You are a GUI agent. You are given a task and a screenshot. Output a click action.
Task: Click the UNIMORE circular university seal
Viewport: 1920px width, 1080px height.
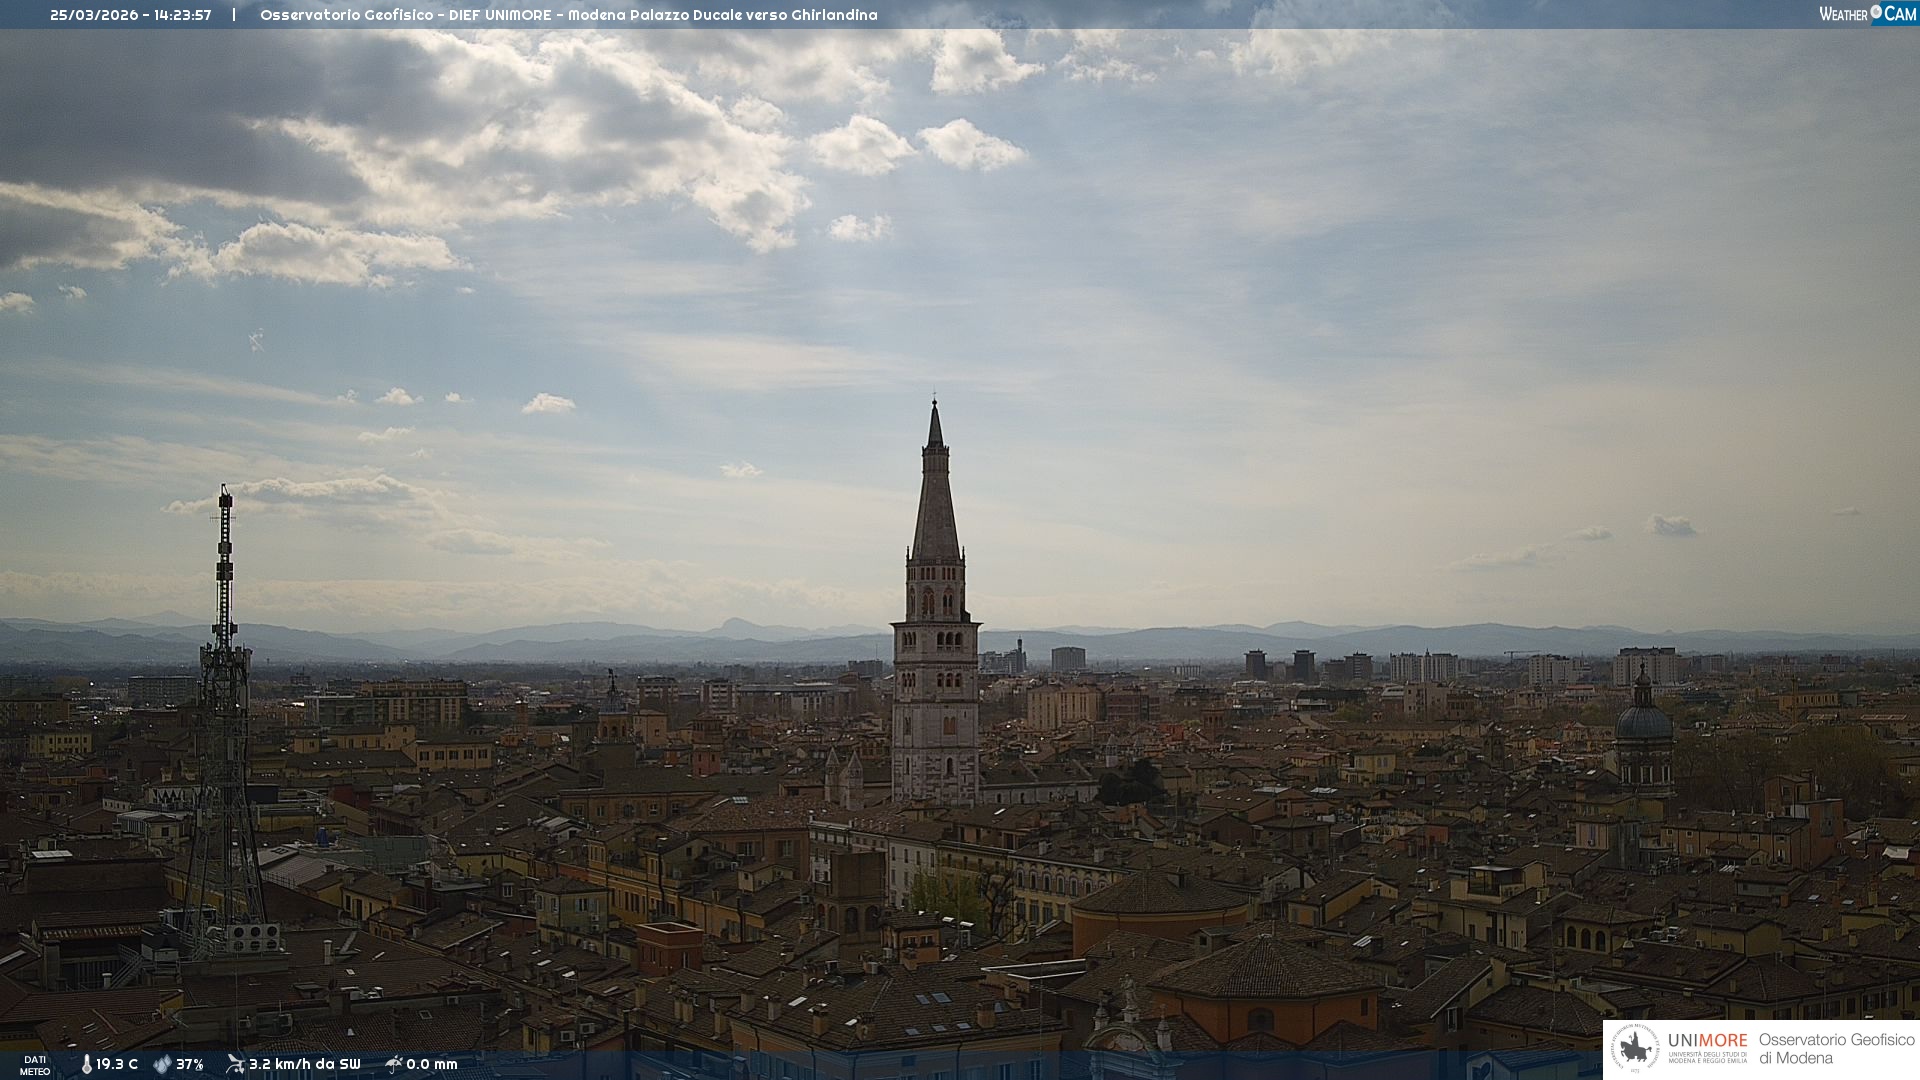tap(1635, 1049)
